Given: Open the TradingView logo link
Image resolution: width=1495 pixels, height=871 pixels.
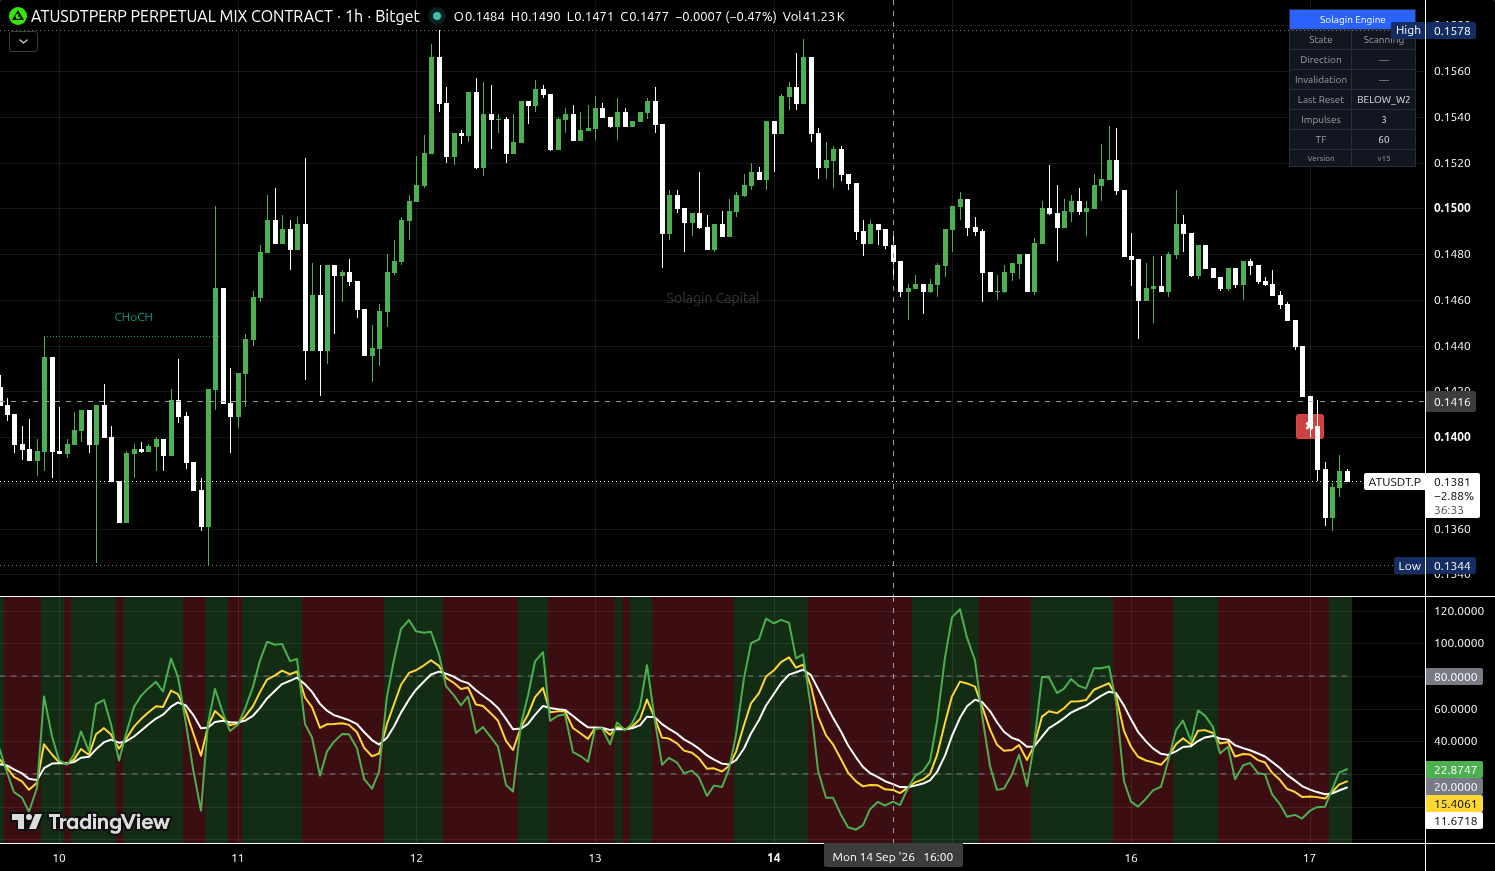Looking at the screenshot, I should [x=90, y=822].
